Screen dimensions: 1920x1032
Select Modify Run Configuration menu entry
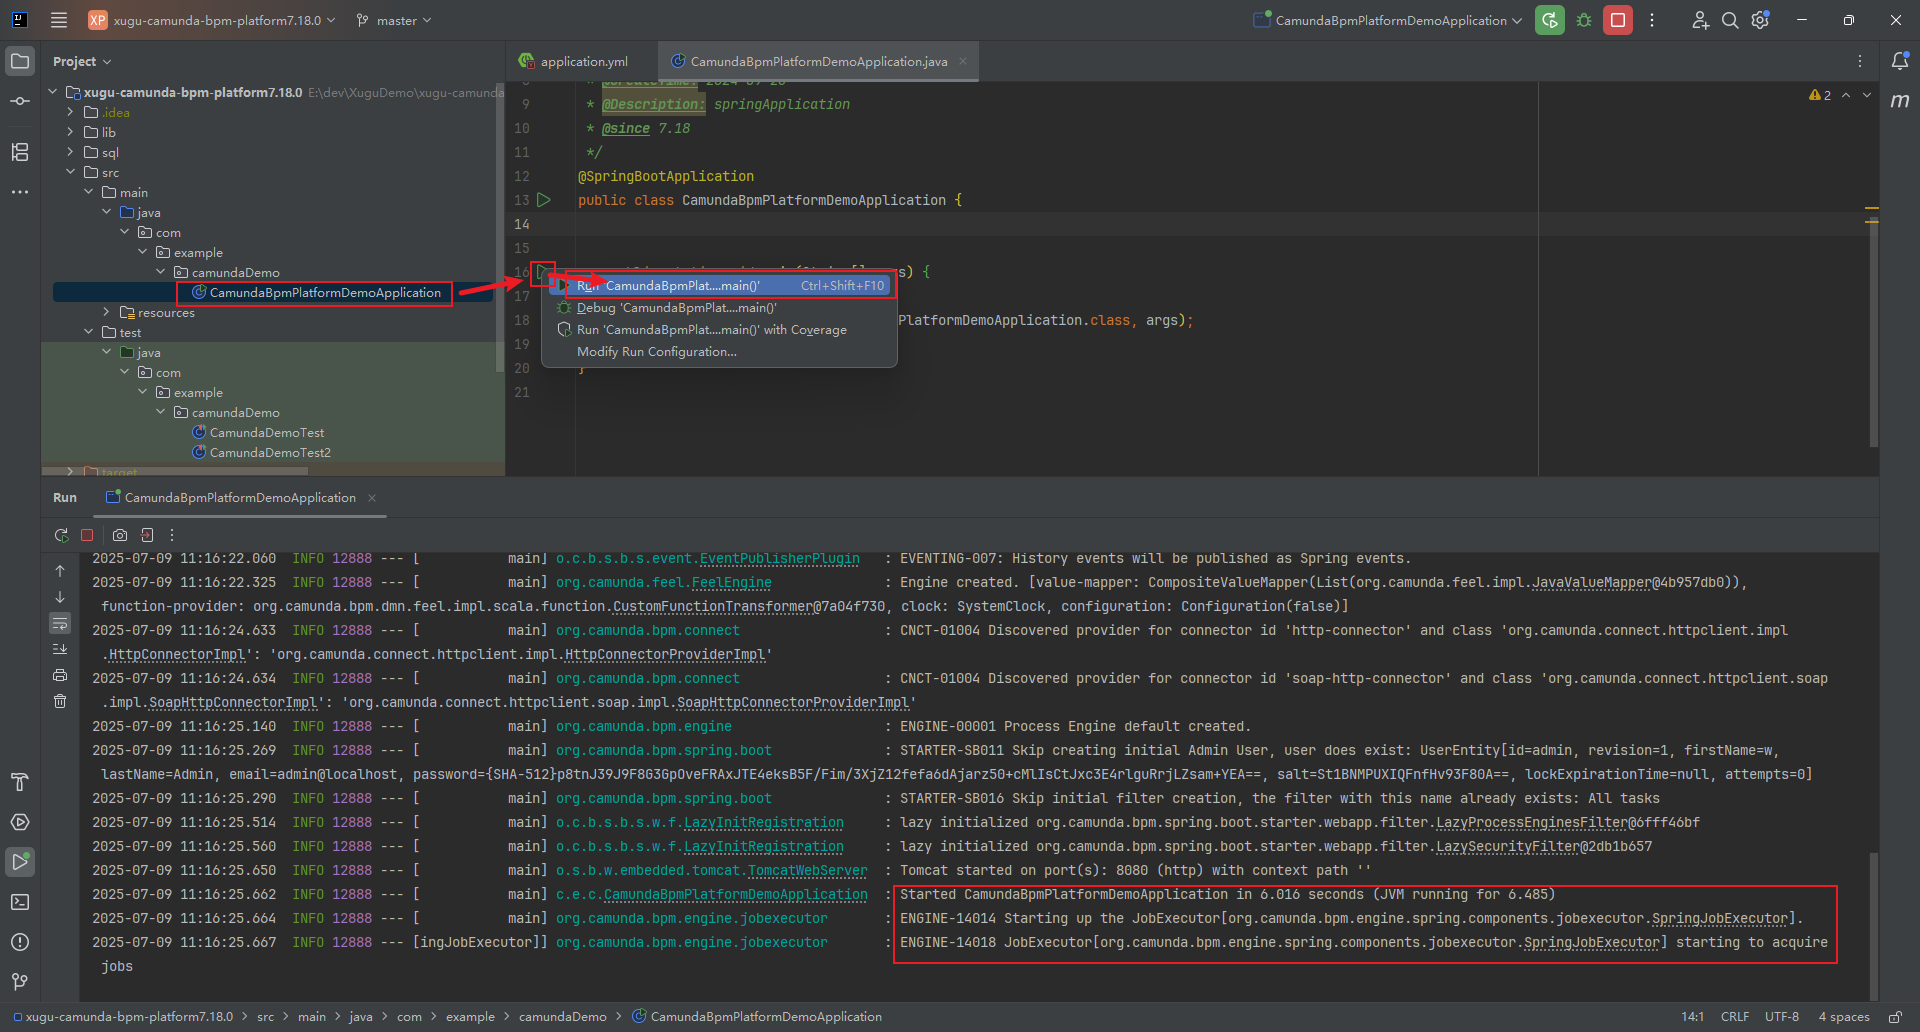pos(656,352)
